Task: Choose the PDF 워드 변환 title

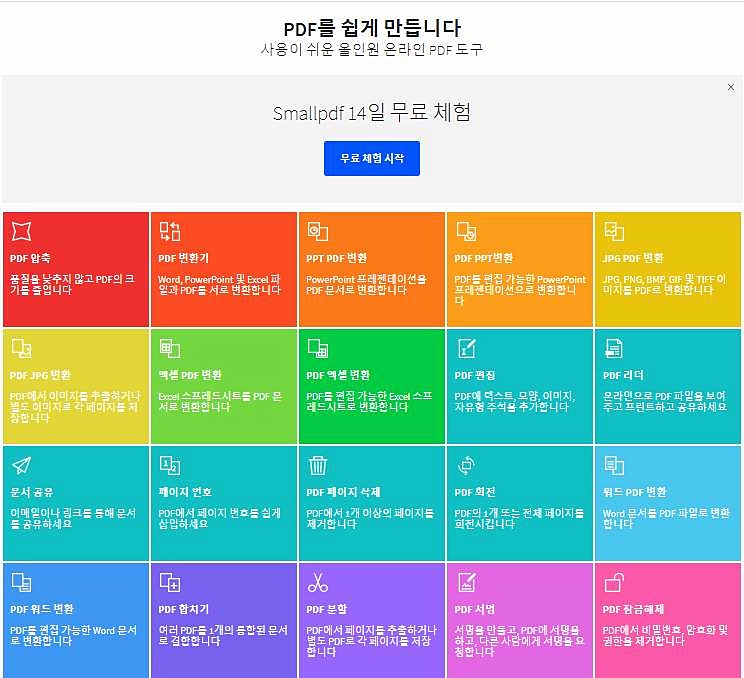Action: [x=42, y=609]
